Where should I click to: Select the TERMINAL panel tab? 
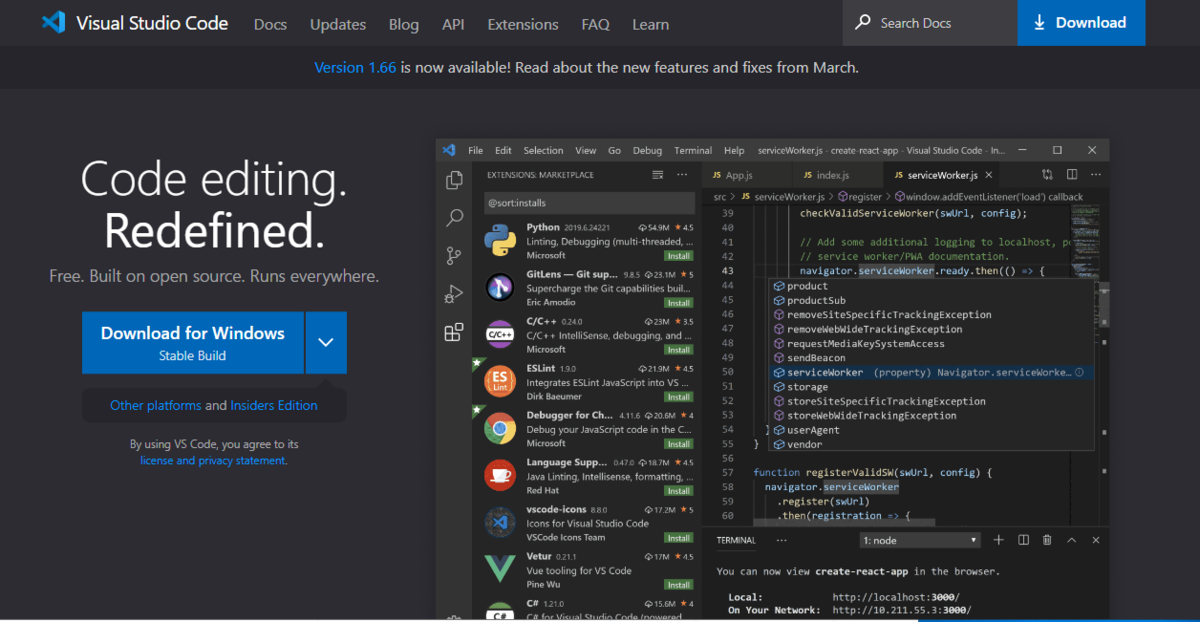pyautogui.click(x=736, y=540)
